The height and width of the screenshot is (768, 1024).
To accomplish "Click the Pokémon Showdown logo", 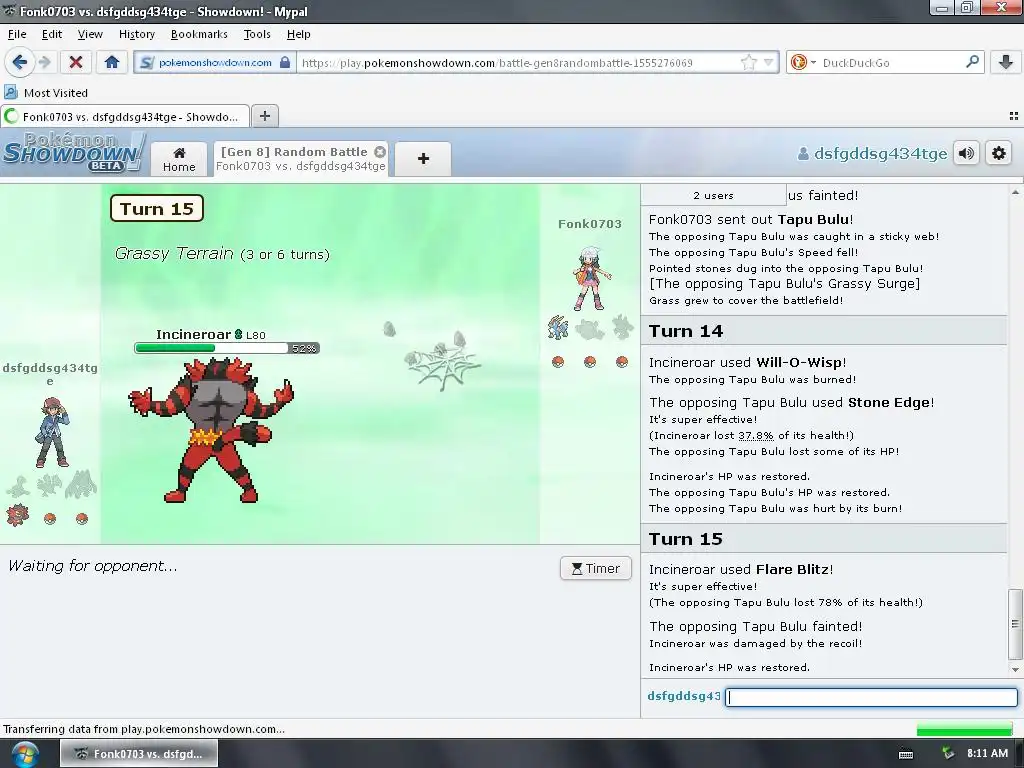I will 74,152.
